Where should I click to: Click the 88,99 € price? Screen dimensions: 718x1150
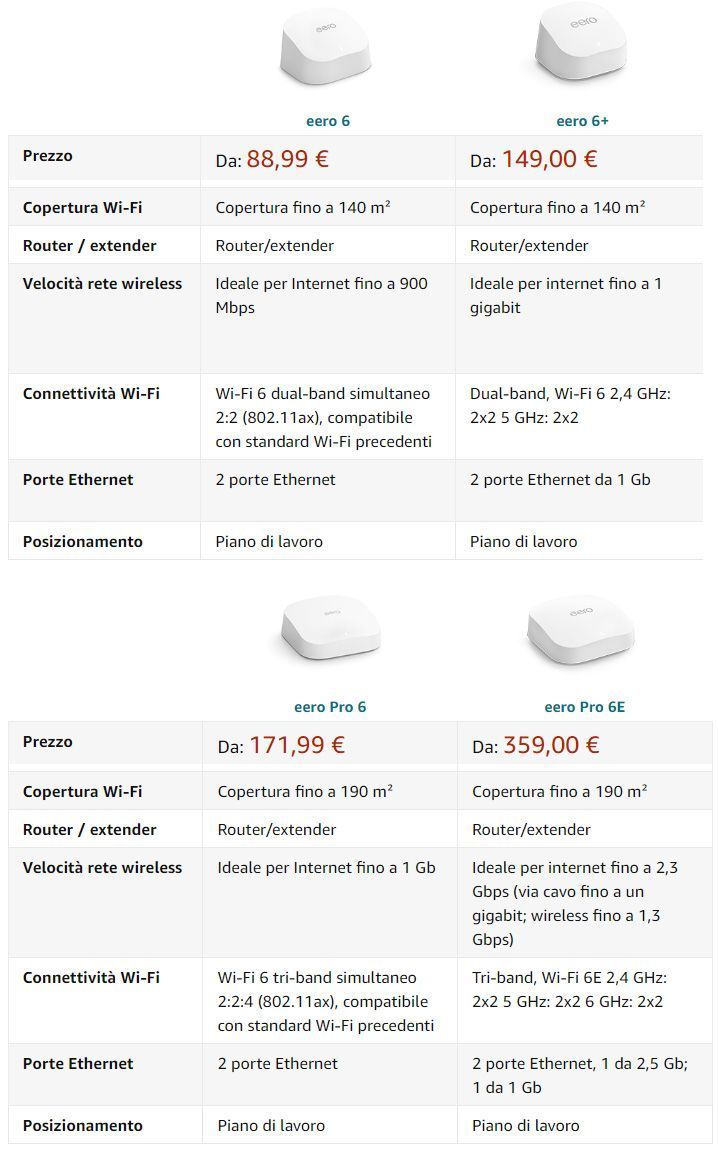(287, 159)
